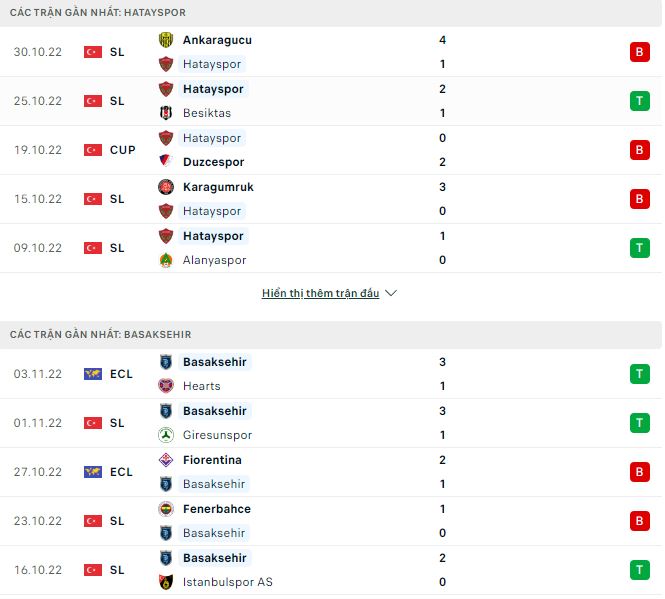Click the Fenerbahce team crest icon
Screen dimensions: 665x599
tap(166, 509)
